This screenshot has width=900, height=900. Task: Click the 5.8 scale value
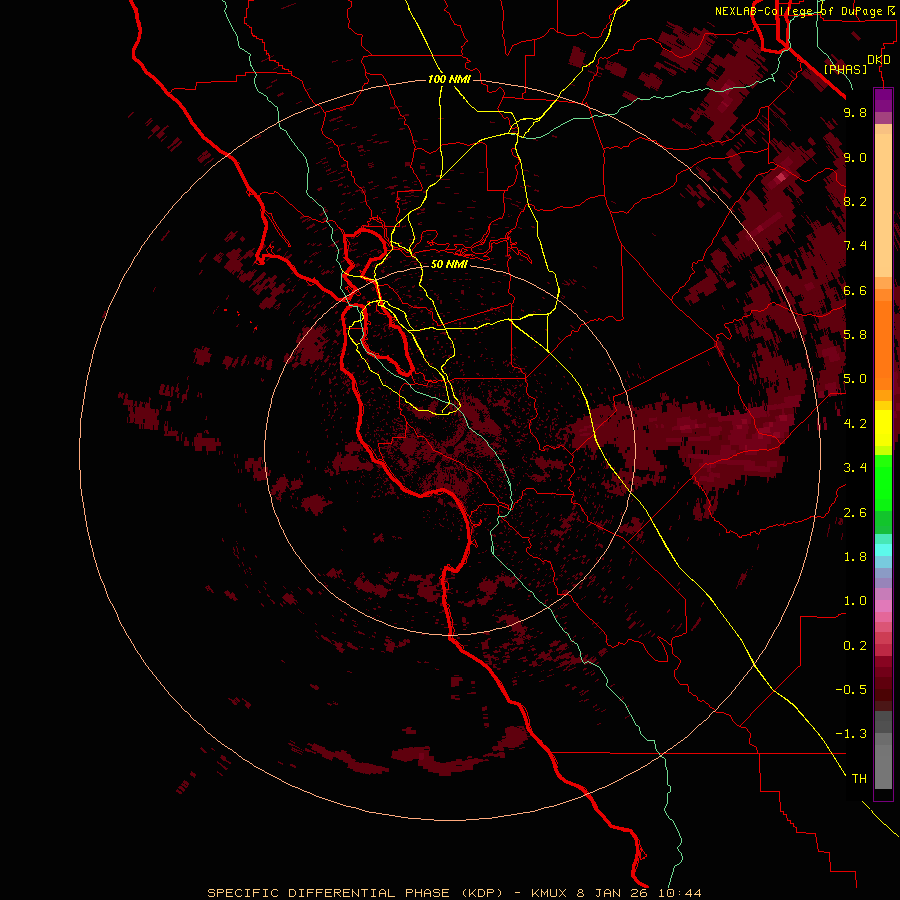click(x=855, y=335)
